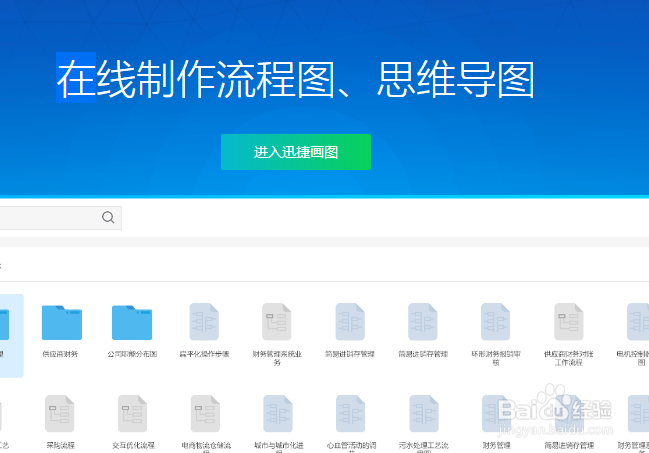
Task: Open the 扁平化操作步骤 mind map file
Action: click(x=204, y=331)
